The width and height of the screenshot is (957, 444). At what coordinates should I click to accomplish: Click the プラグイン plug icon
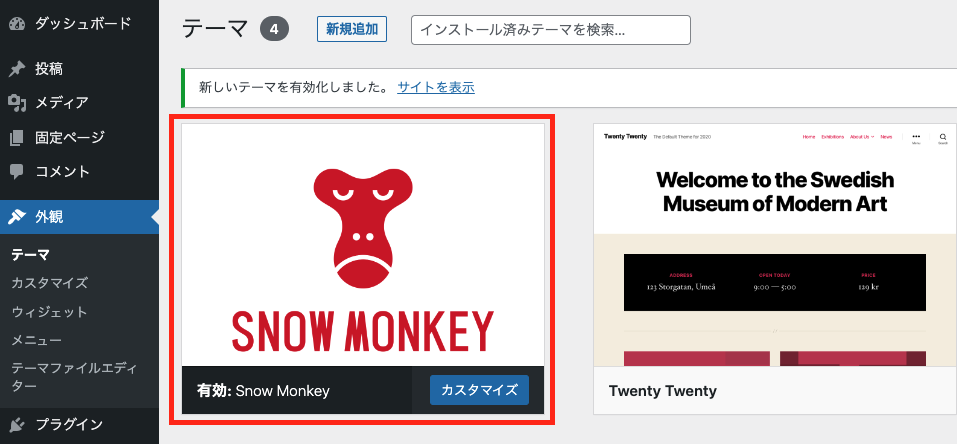(17, 424)
